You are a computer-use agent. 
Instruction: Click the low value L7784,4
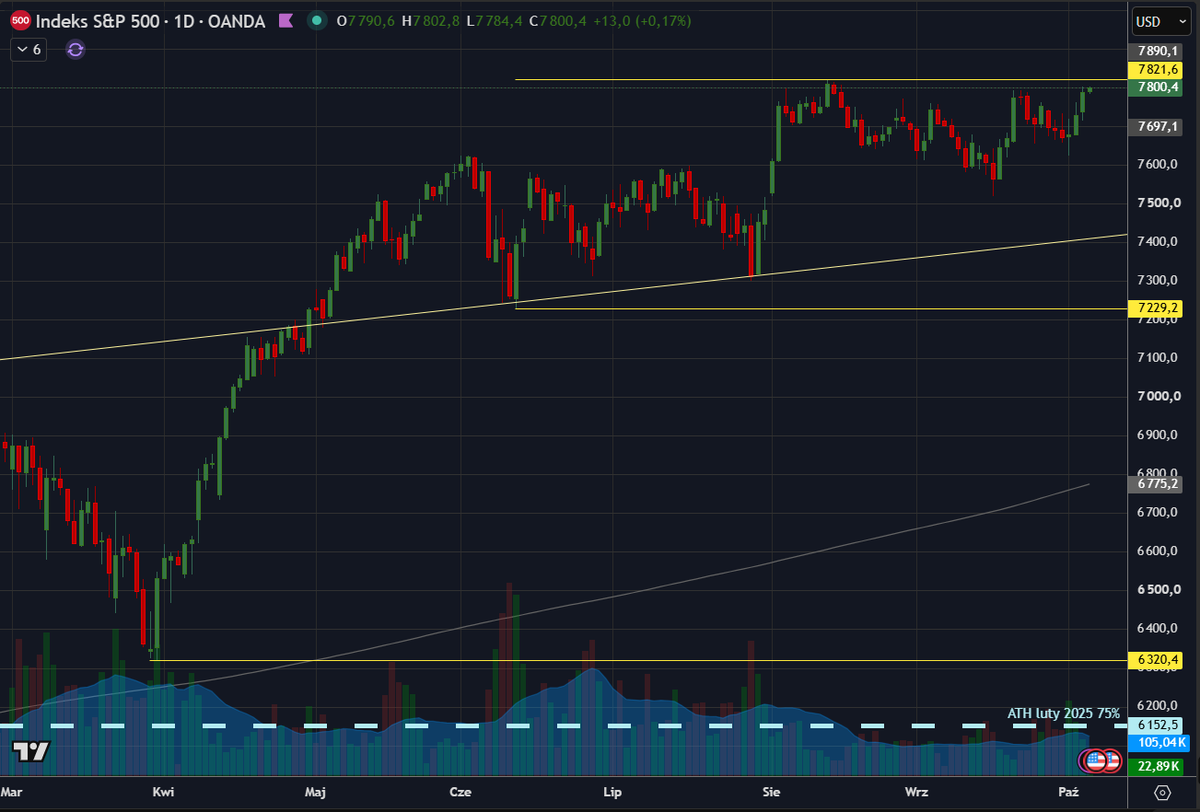pyautogui.click(x=494, y=21)
